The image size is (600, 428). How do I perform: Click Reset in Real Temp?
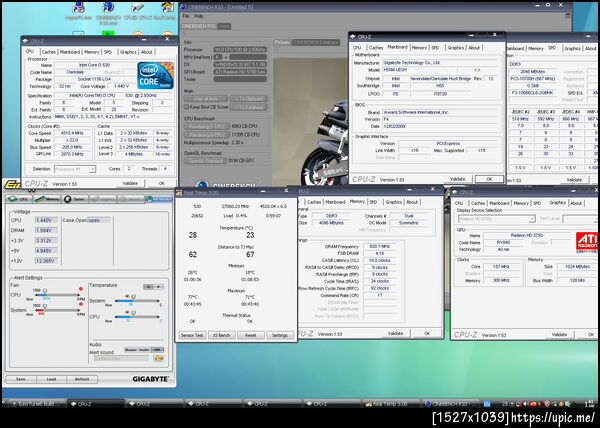point(250,335)
